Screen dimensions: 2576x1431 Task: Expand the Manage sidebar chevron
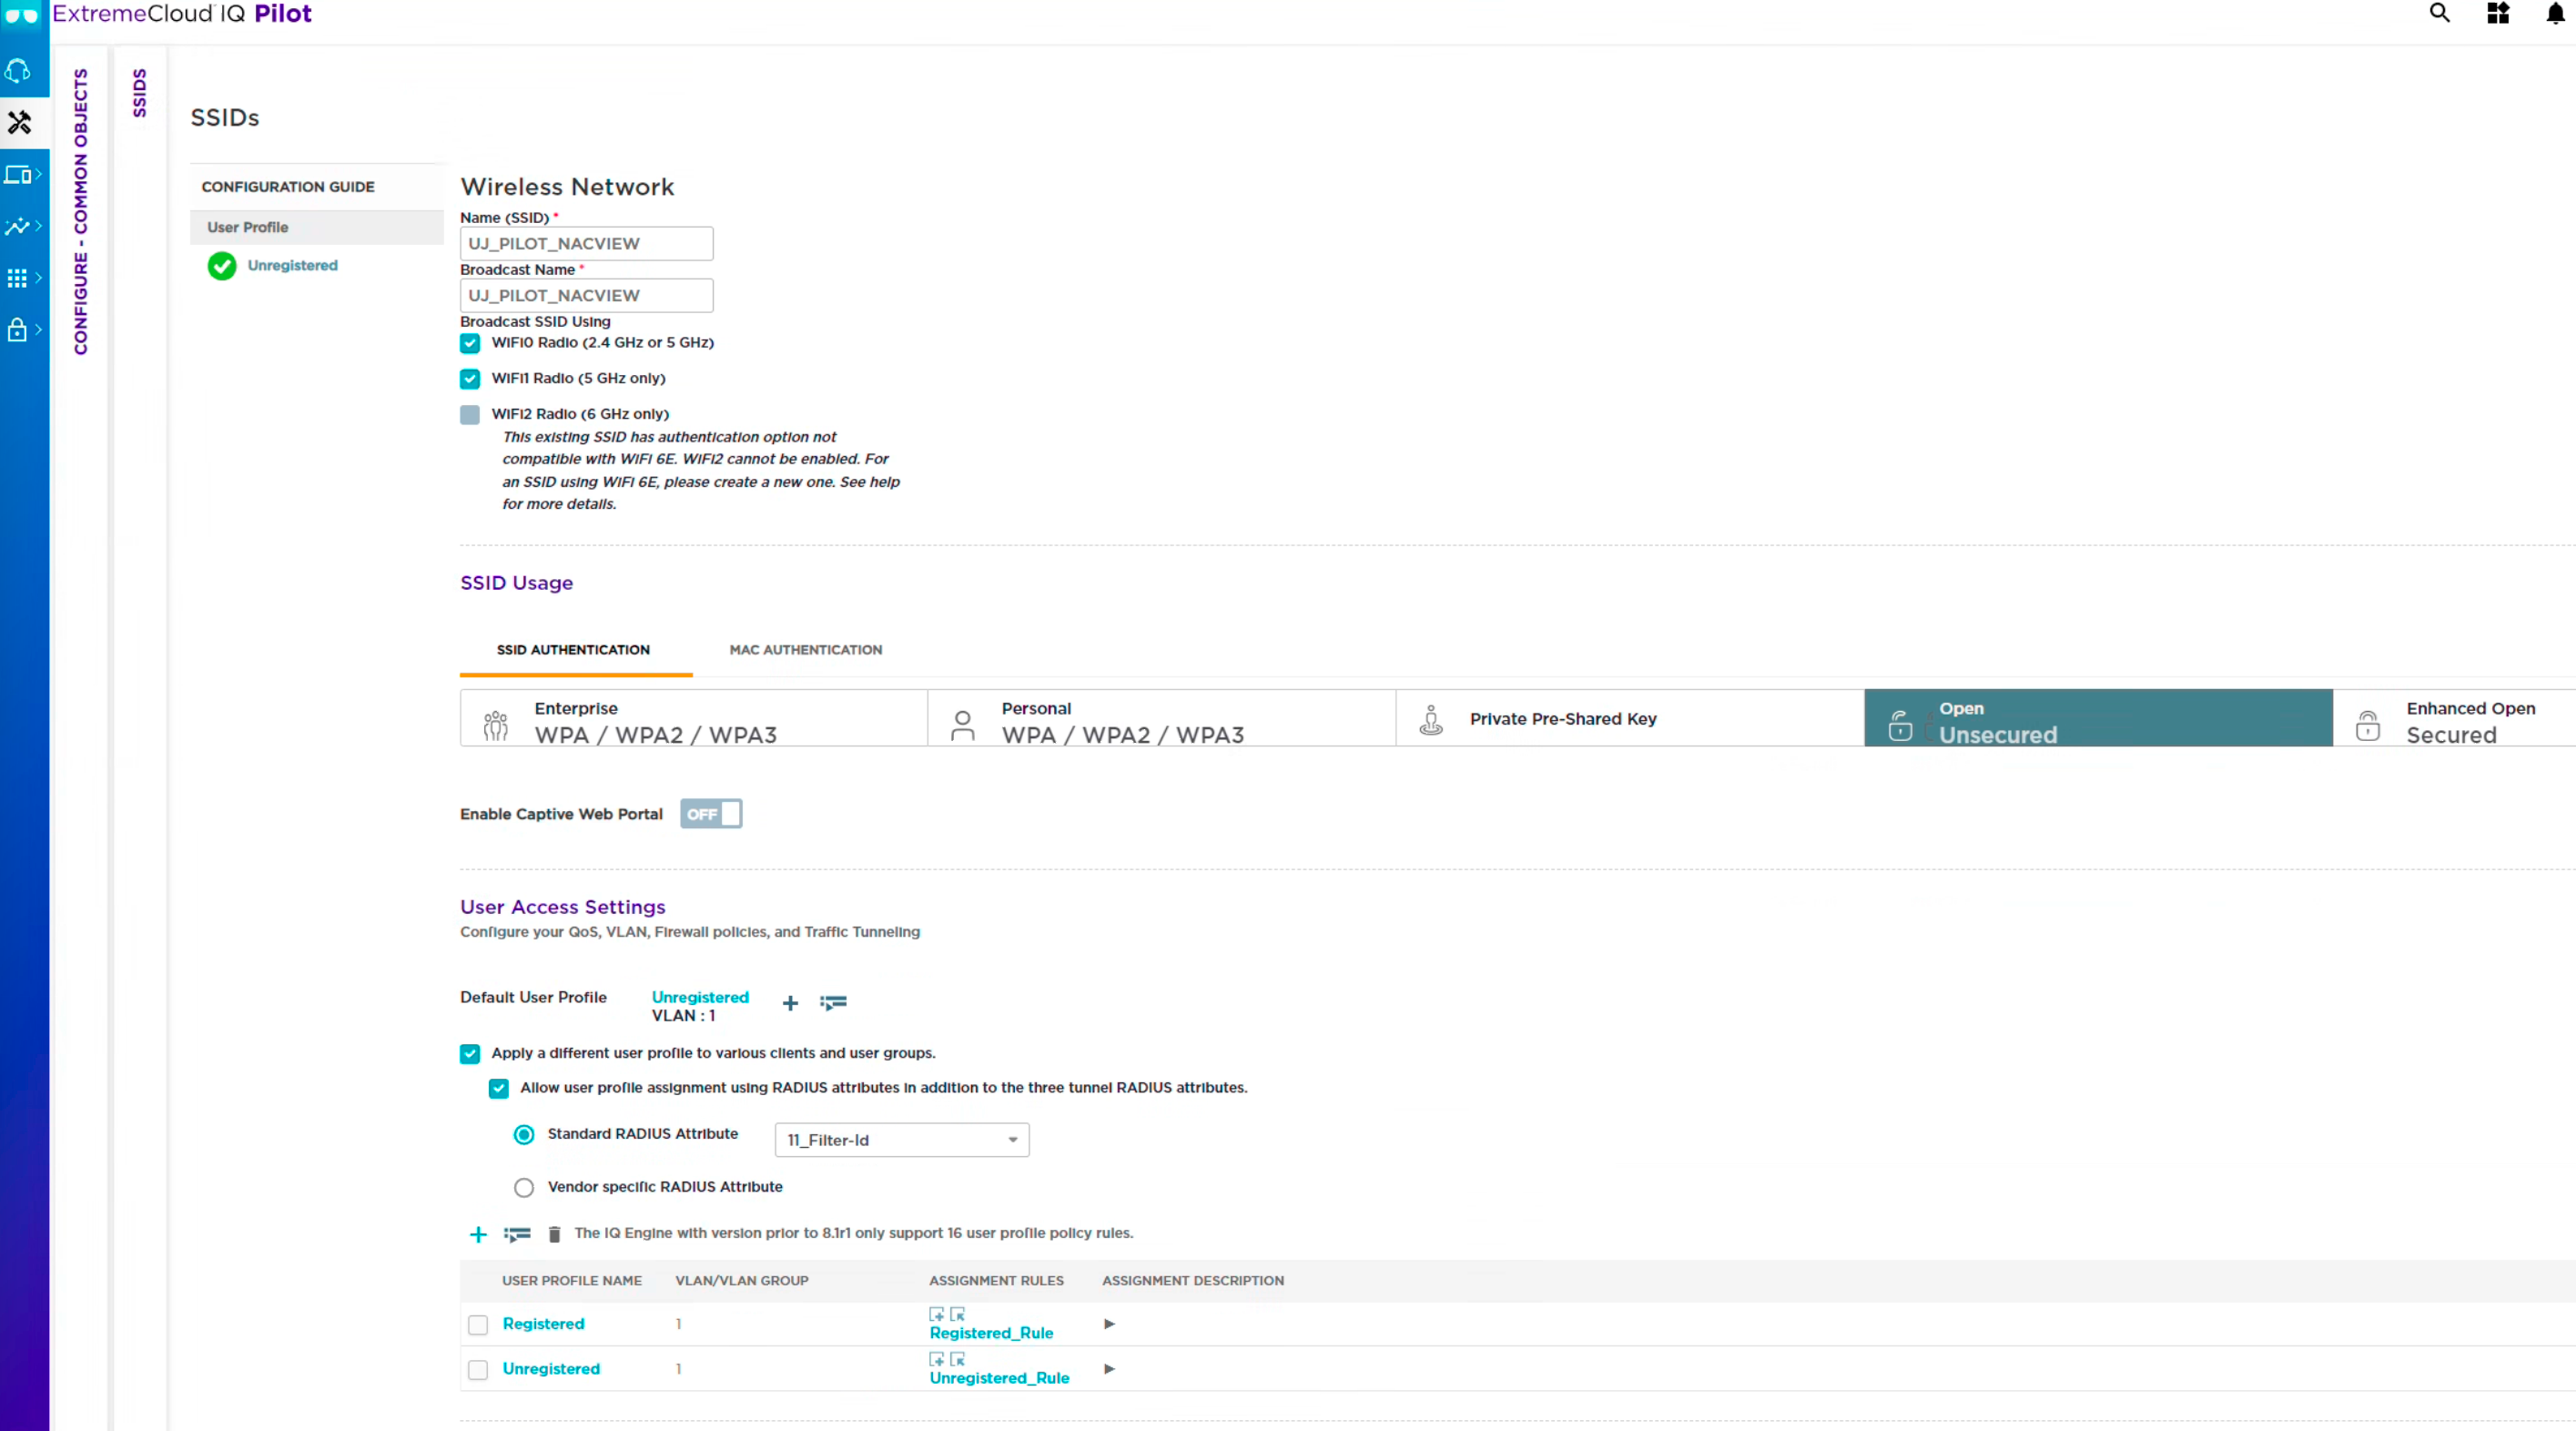(x=39, y=175)
